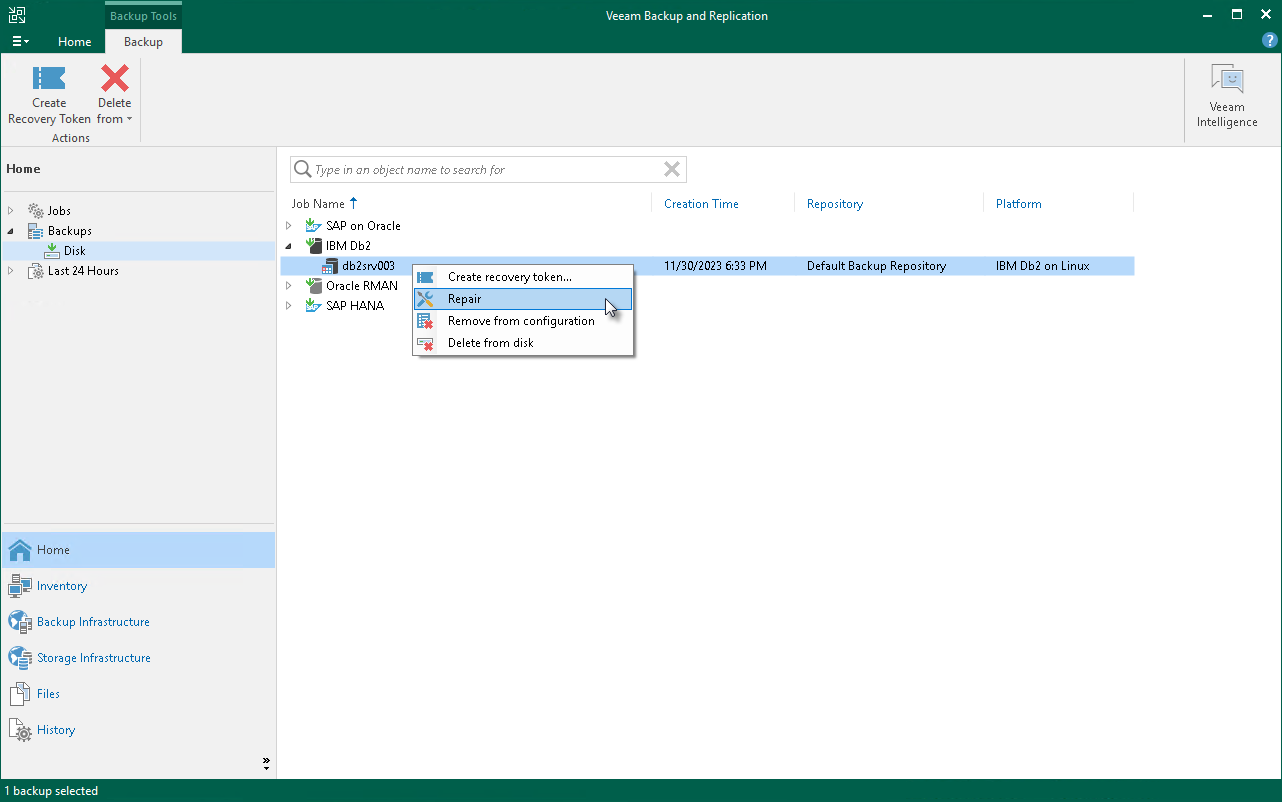Choose Repair from the context menu
The image size is (1282, 802).
[x=465, y=299]
